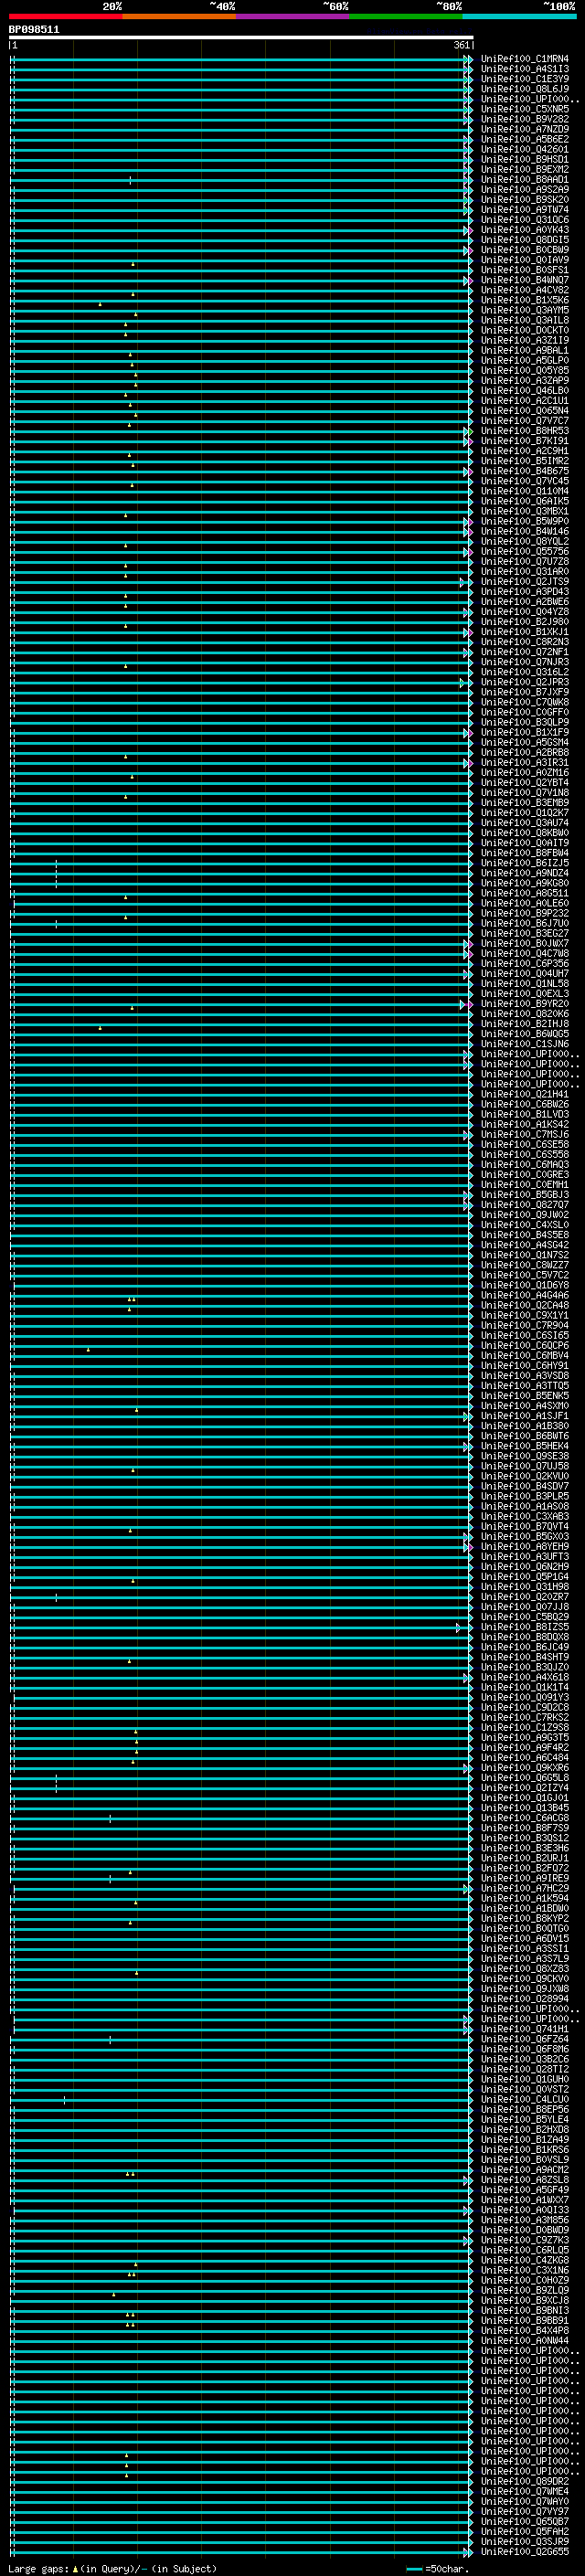Select hit UniRef100_Q8L6J9

[524, 89]
